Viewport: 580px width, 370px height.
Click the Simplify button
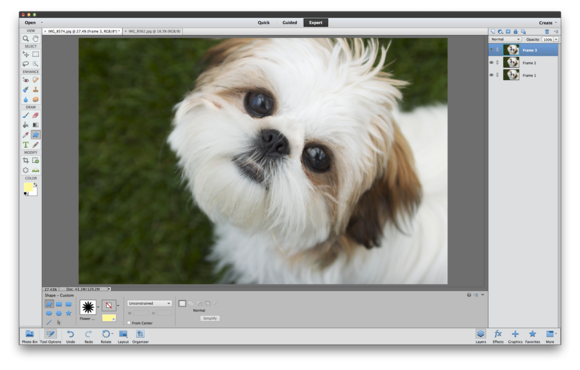tap(210, 318)
